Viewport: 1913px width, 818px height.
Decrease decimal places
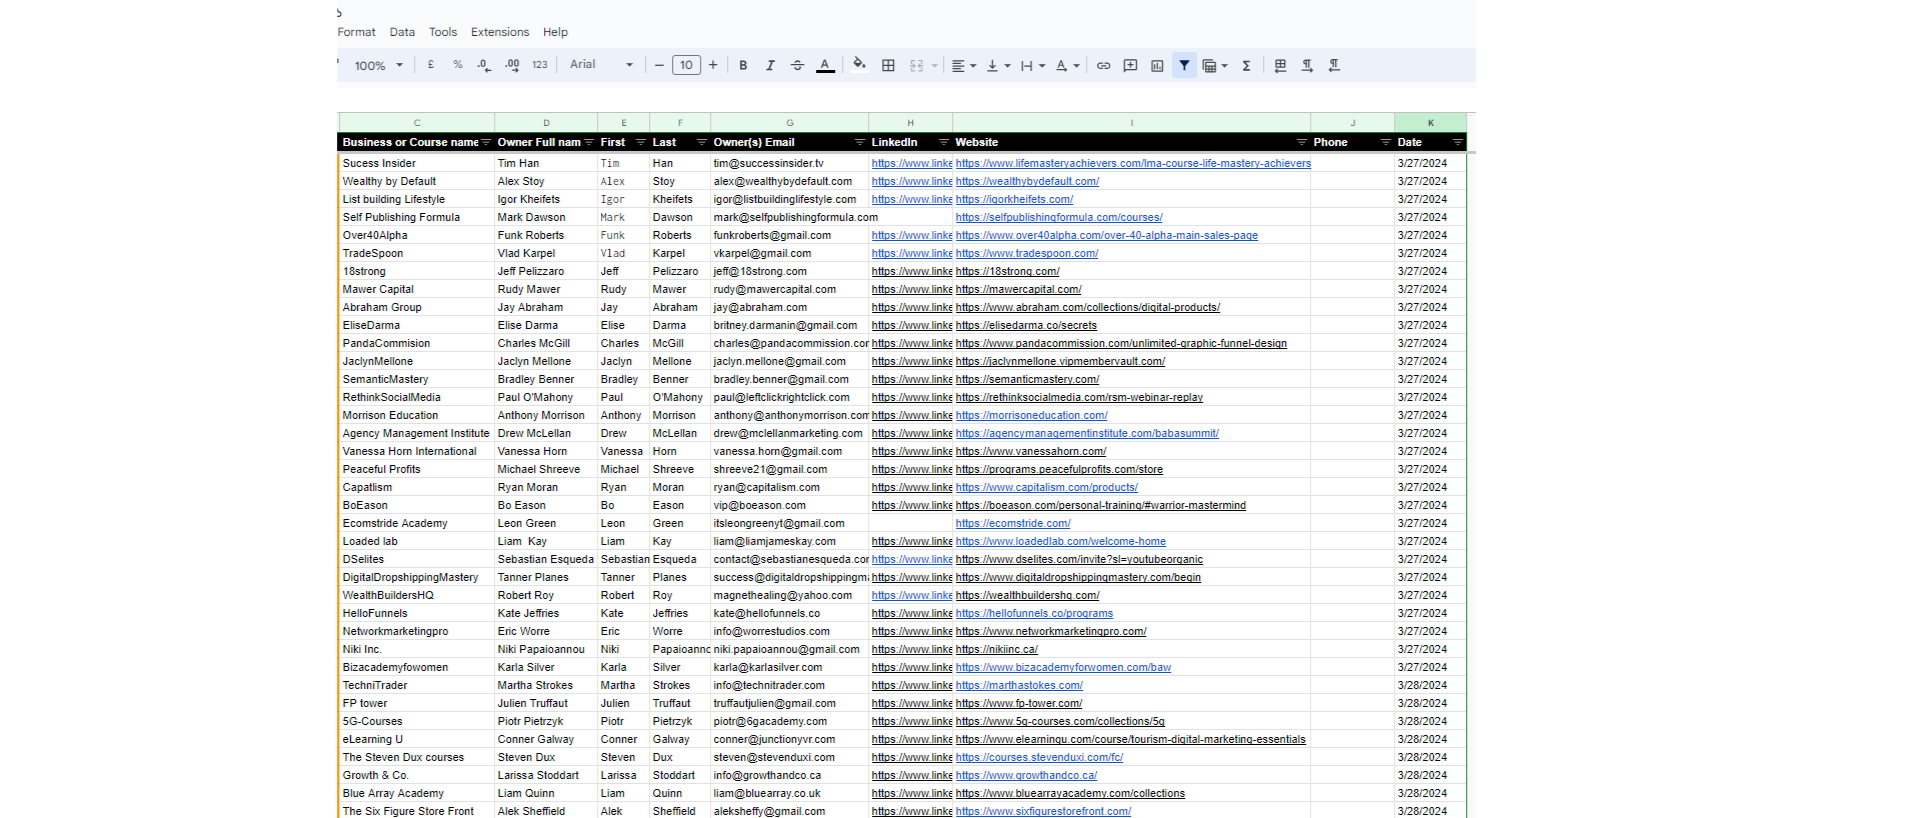[484, 65]
